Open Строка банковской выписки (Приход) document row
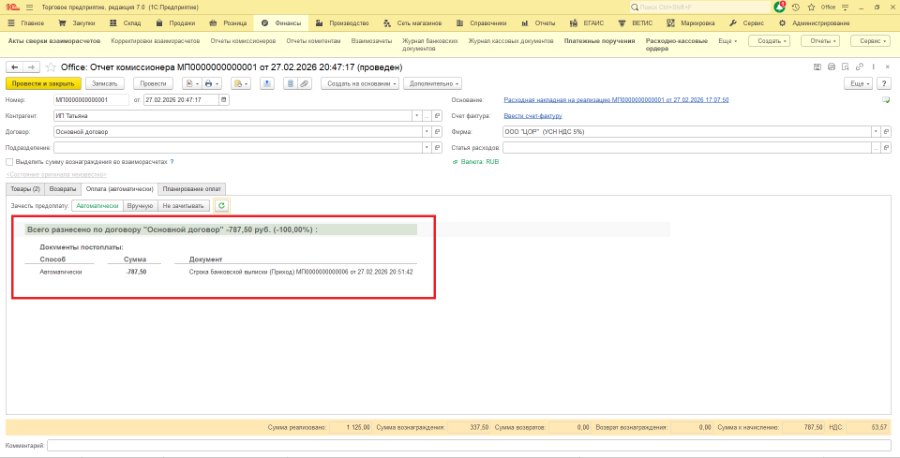This screenshot has height=458, width=900. [301, 272]
